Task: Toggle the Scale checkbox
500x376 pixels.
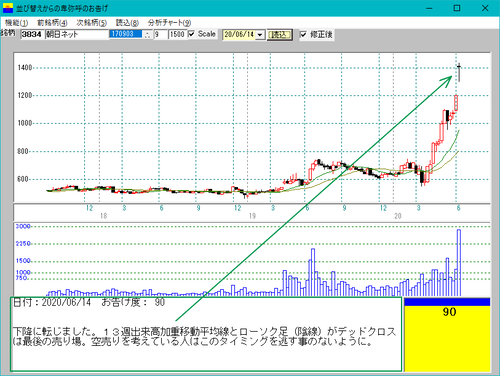Action: (x=191, y=34)
